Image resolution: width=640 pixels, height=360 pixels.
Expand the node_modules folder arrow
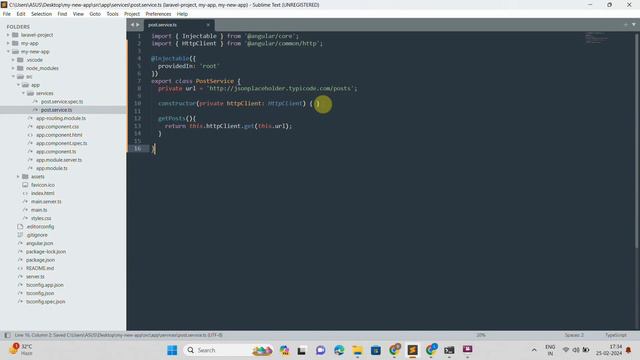click(13, 68)
